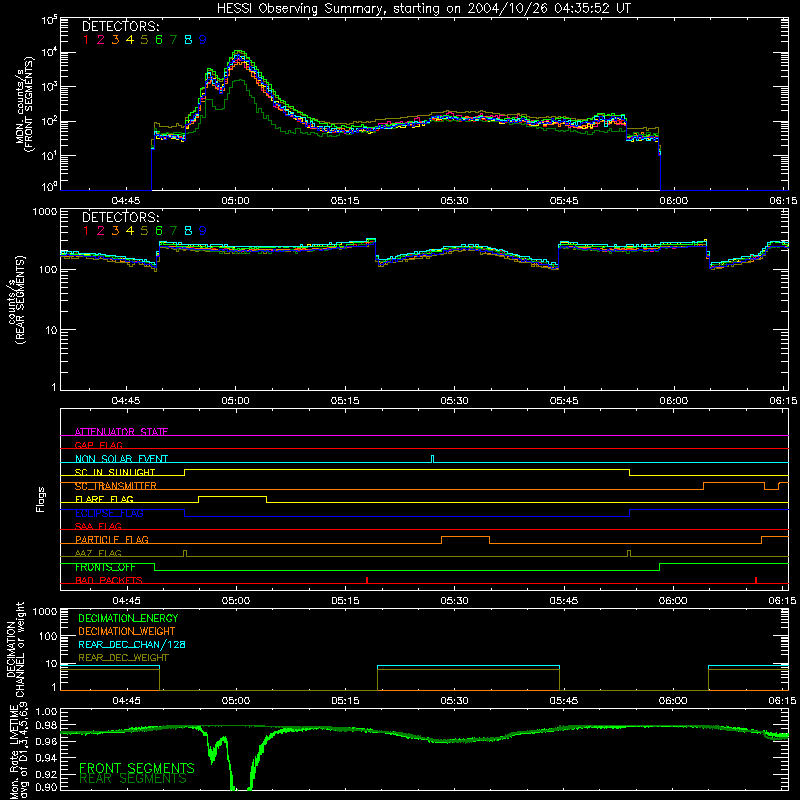Click the NON_SOLAR_EVENT flag label
800x800 pixels.
click(x=121, y=459)
